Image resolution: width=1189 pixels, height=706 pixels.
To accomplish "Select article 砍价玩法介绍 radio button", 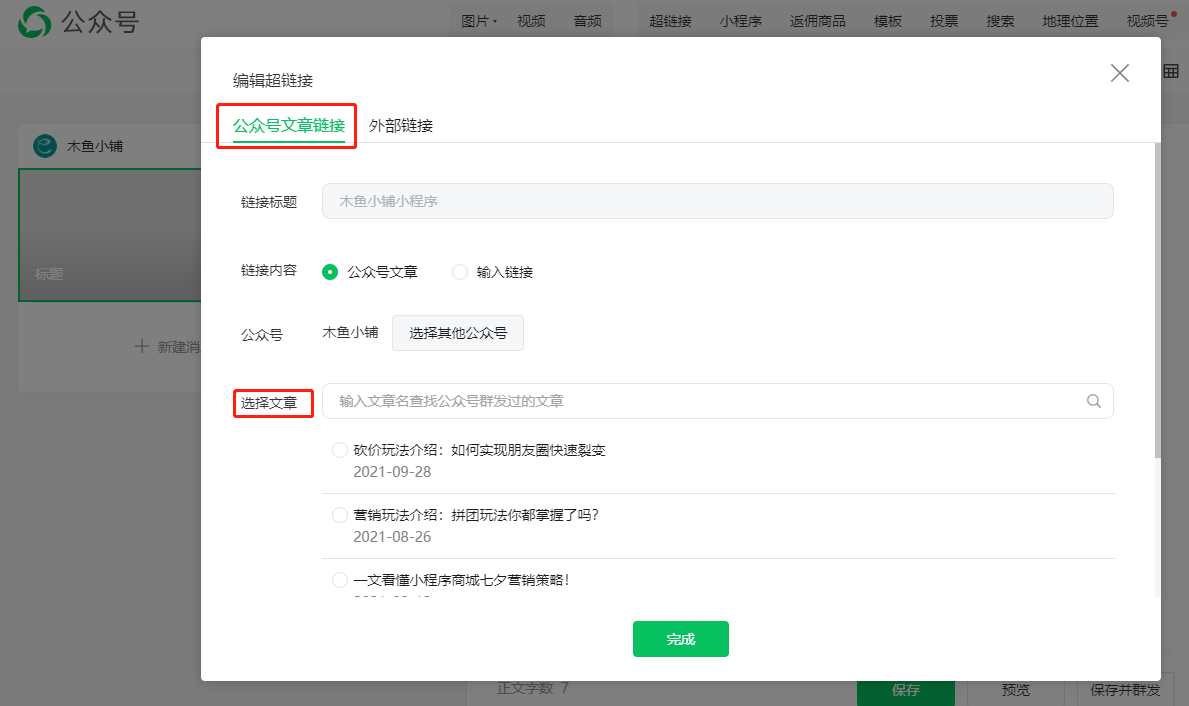I will tap(340, 451).
